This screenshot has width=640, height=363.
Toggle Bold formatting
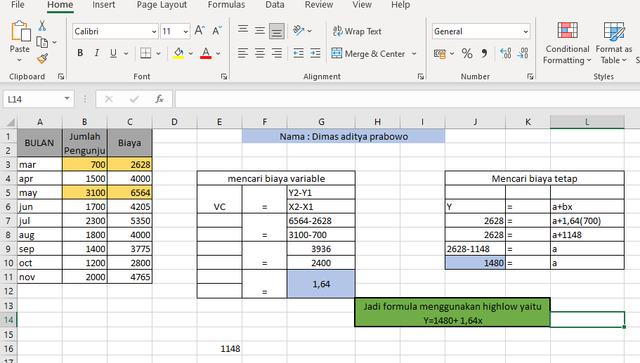[80, 53]
